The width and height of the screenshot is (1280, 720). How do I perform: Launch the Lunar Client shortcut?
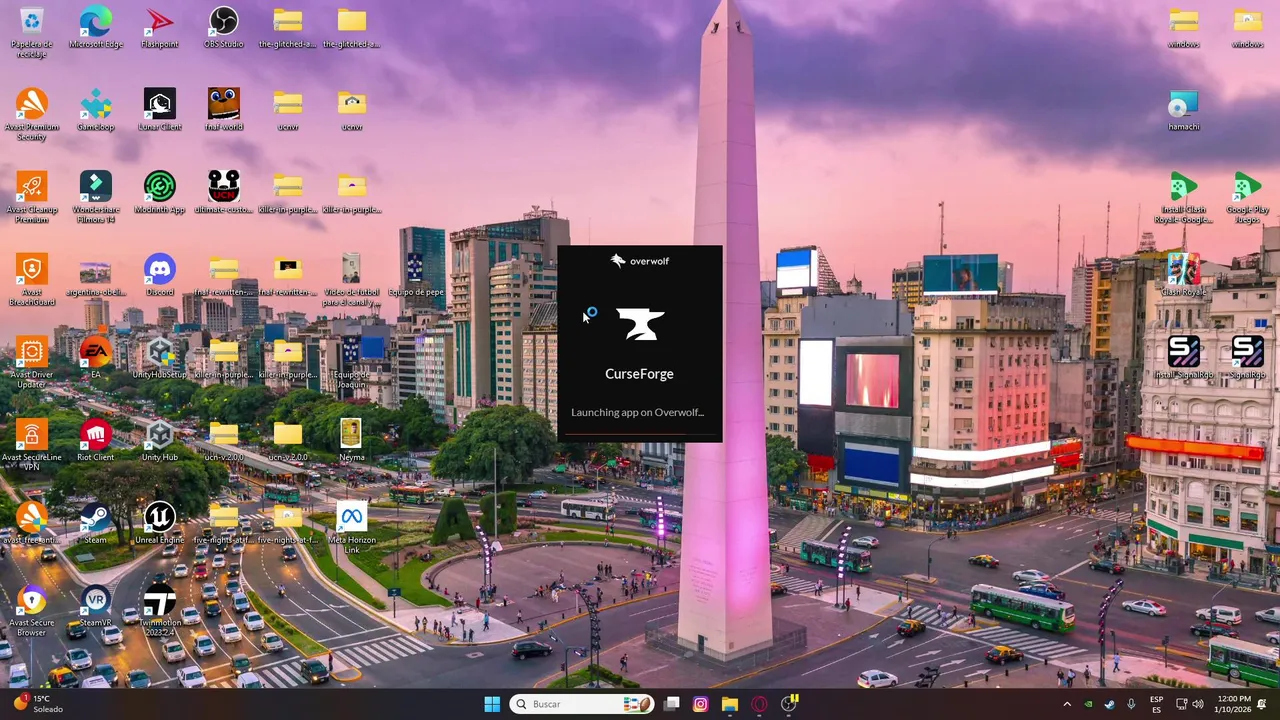pyautogui.click(x=159, y=110)
